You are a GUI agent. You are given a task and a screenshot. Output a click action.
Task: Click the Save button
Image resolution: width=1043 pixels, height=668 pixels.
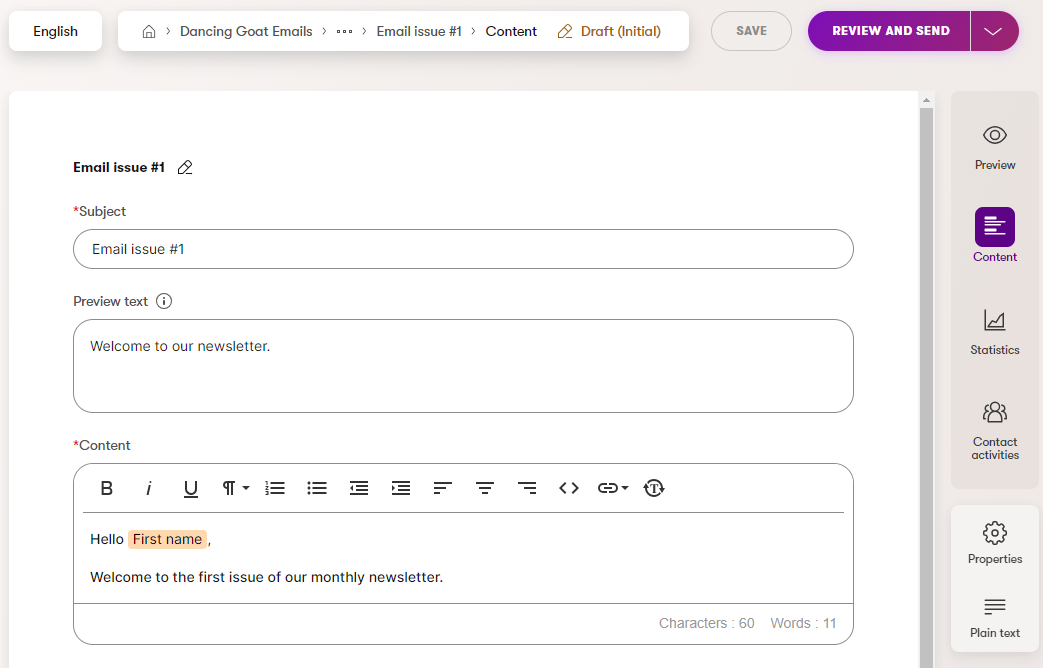point(752,31)
